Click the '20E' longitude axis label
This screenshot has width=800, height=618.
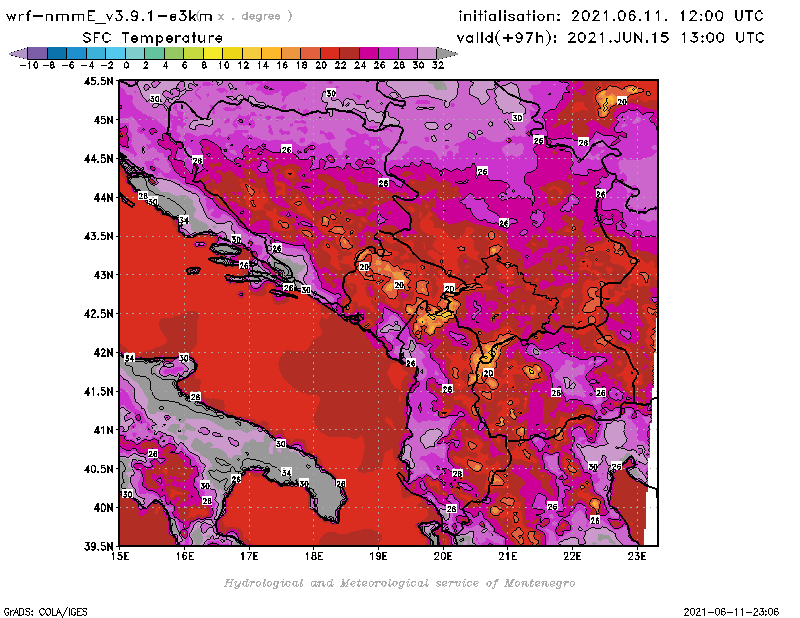click(x=443, y=556)
